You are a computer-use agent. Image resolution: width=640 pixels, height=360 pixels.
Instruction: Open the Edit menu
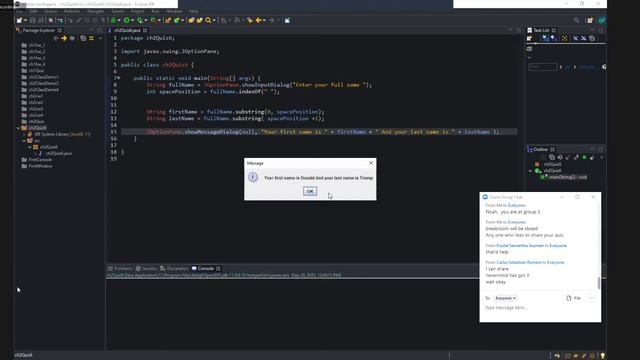click(33, 11)
